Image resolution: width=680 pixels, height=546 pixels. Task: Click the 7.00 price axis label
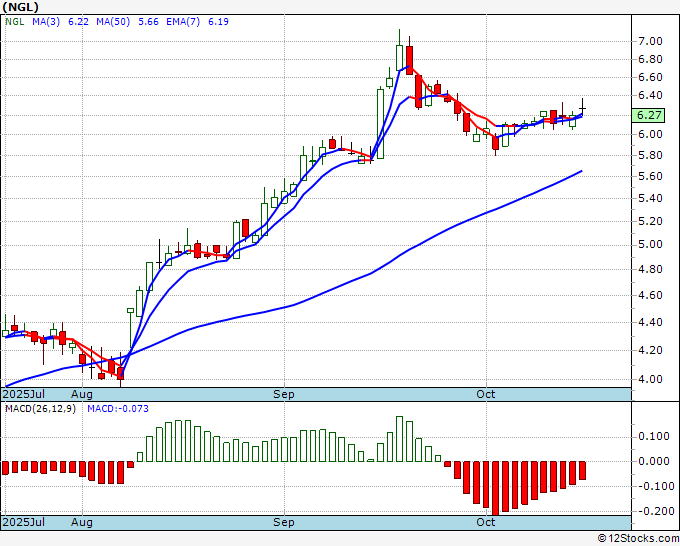coord(650,42)
